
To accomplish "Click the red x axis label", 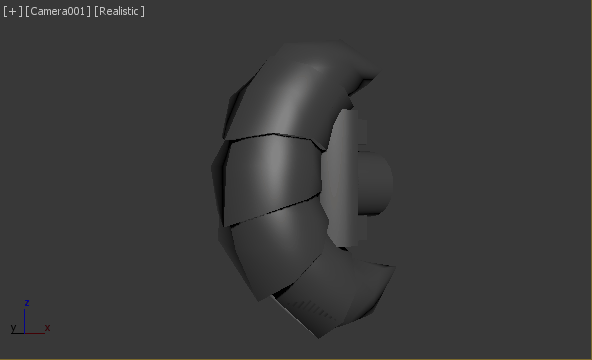I will [x=47, y=328].
